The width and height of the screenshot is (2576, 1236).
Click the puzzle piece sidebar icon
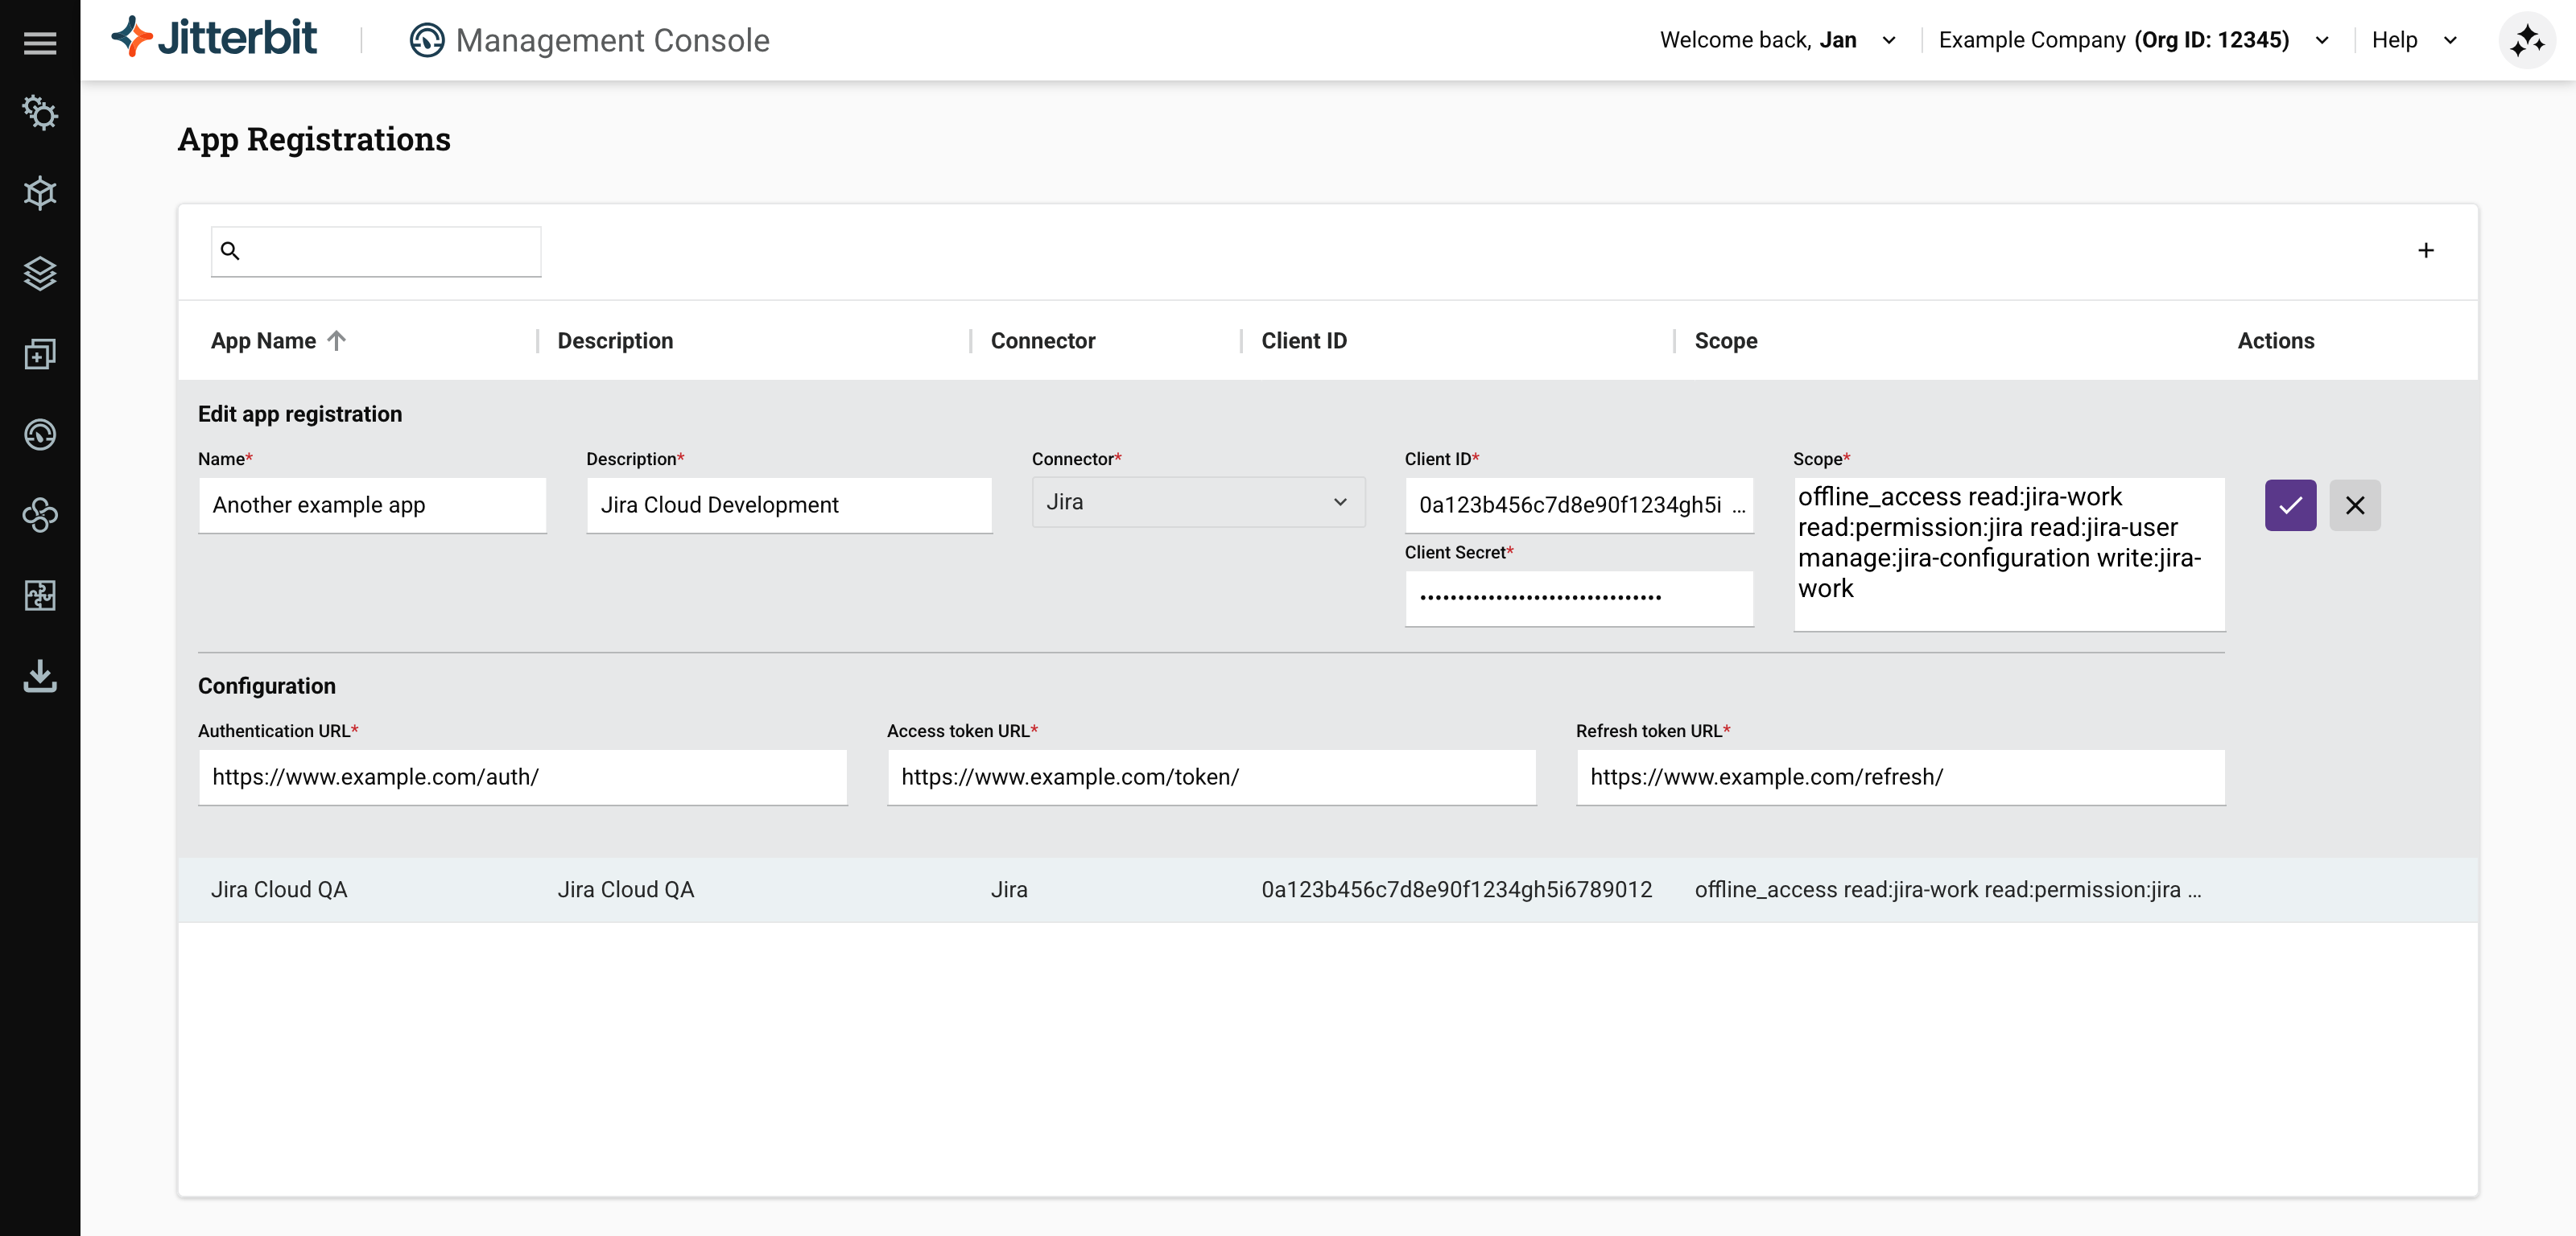pos(40,595)
